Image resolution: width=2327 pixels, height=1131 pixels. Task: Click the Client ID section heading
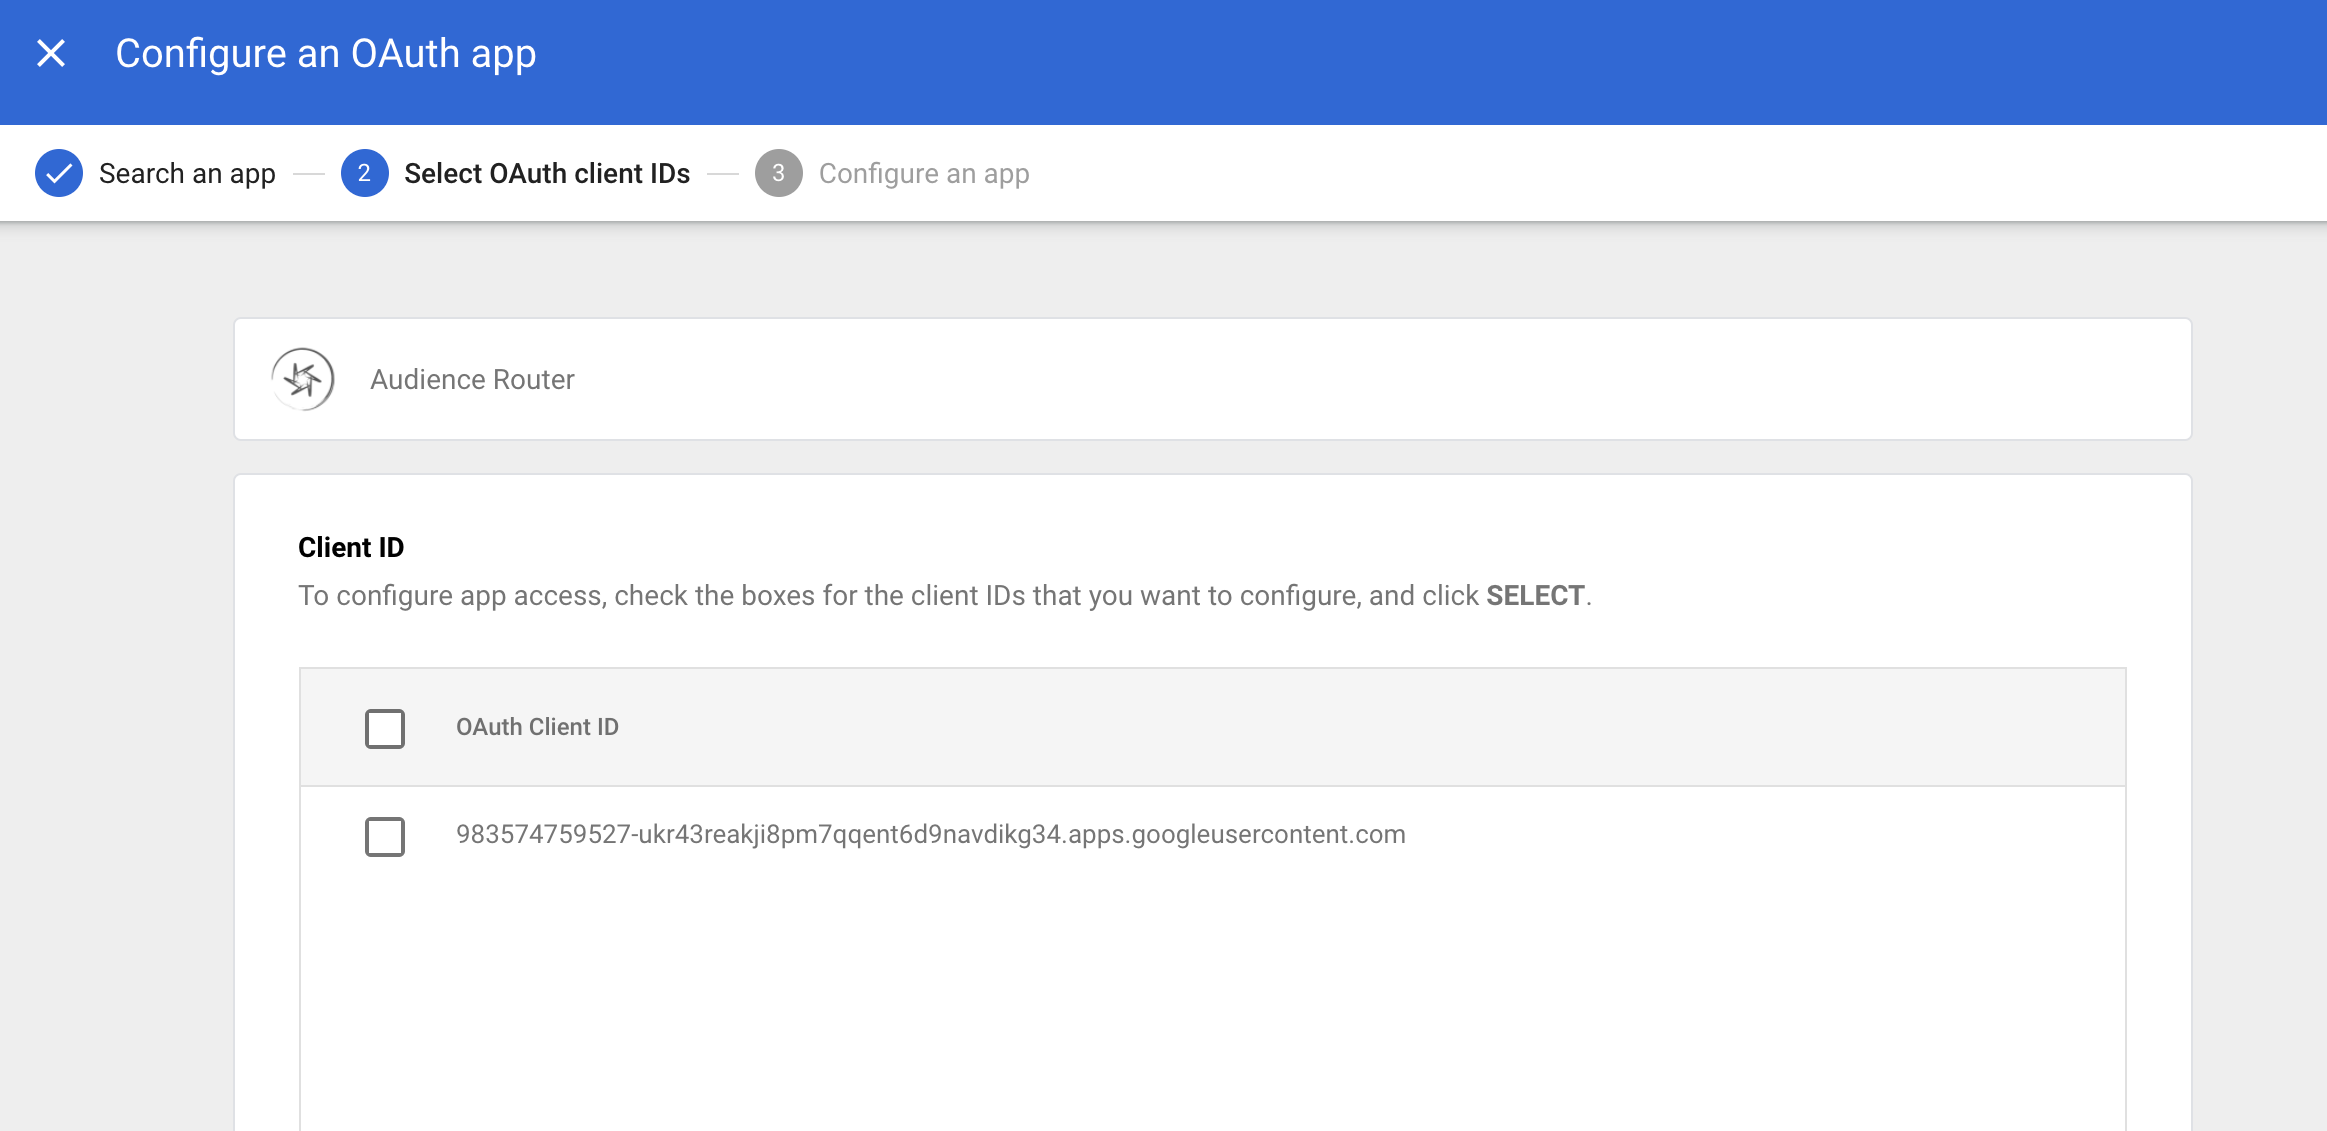click(351, 547)
